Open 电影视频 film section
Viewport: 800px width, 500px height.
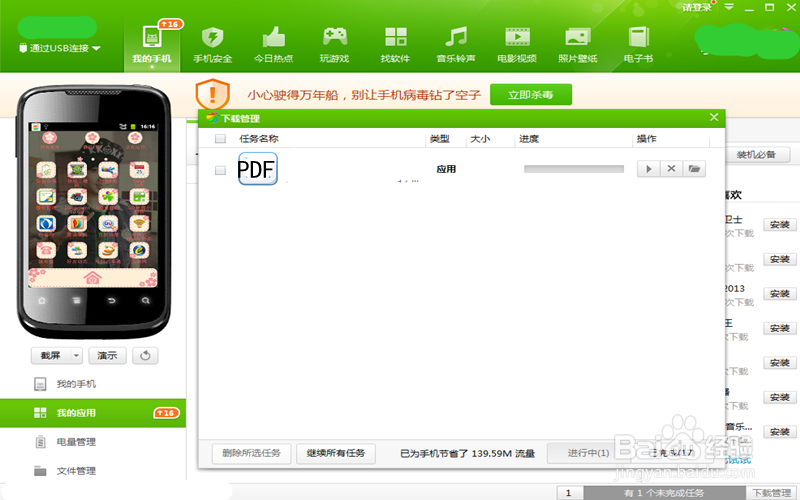coord(517,45)
